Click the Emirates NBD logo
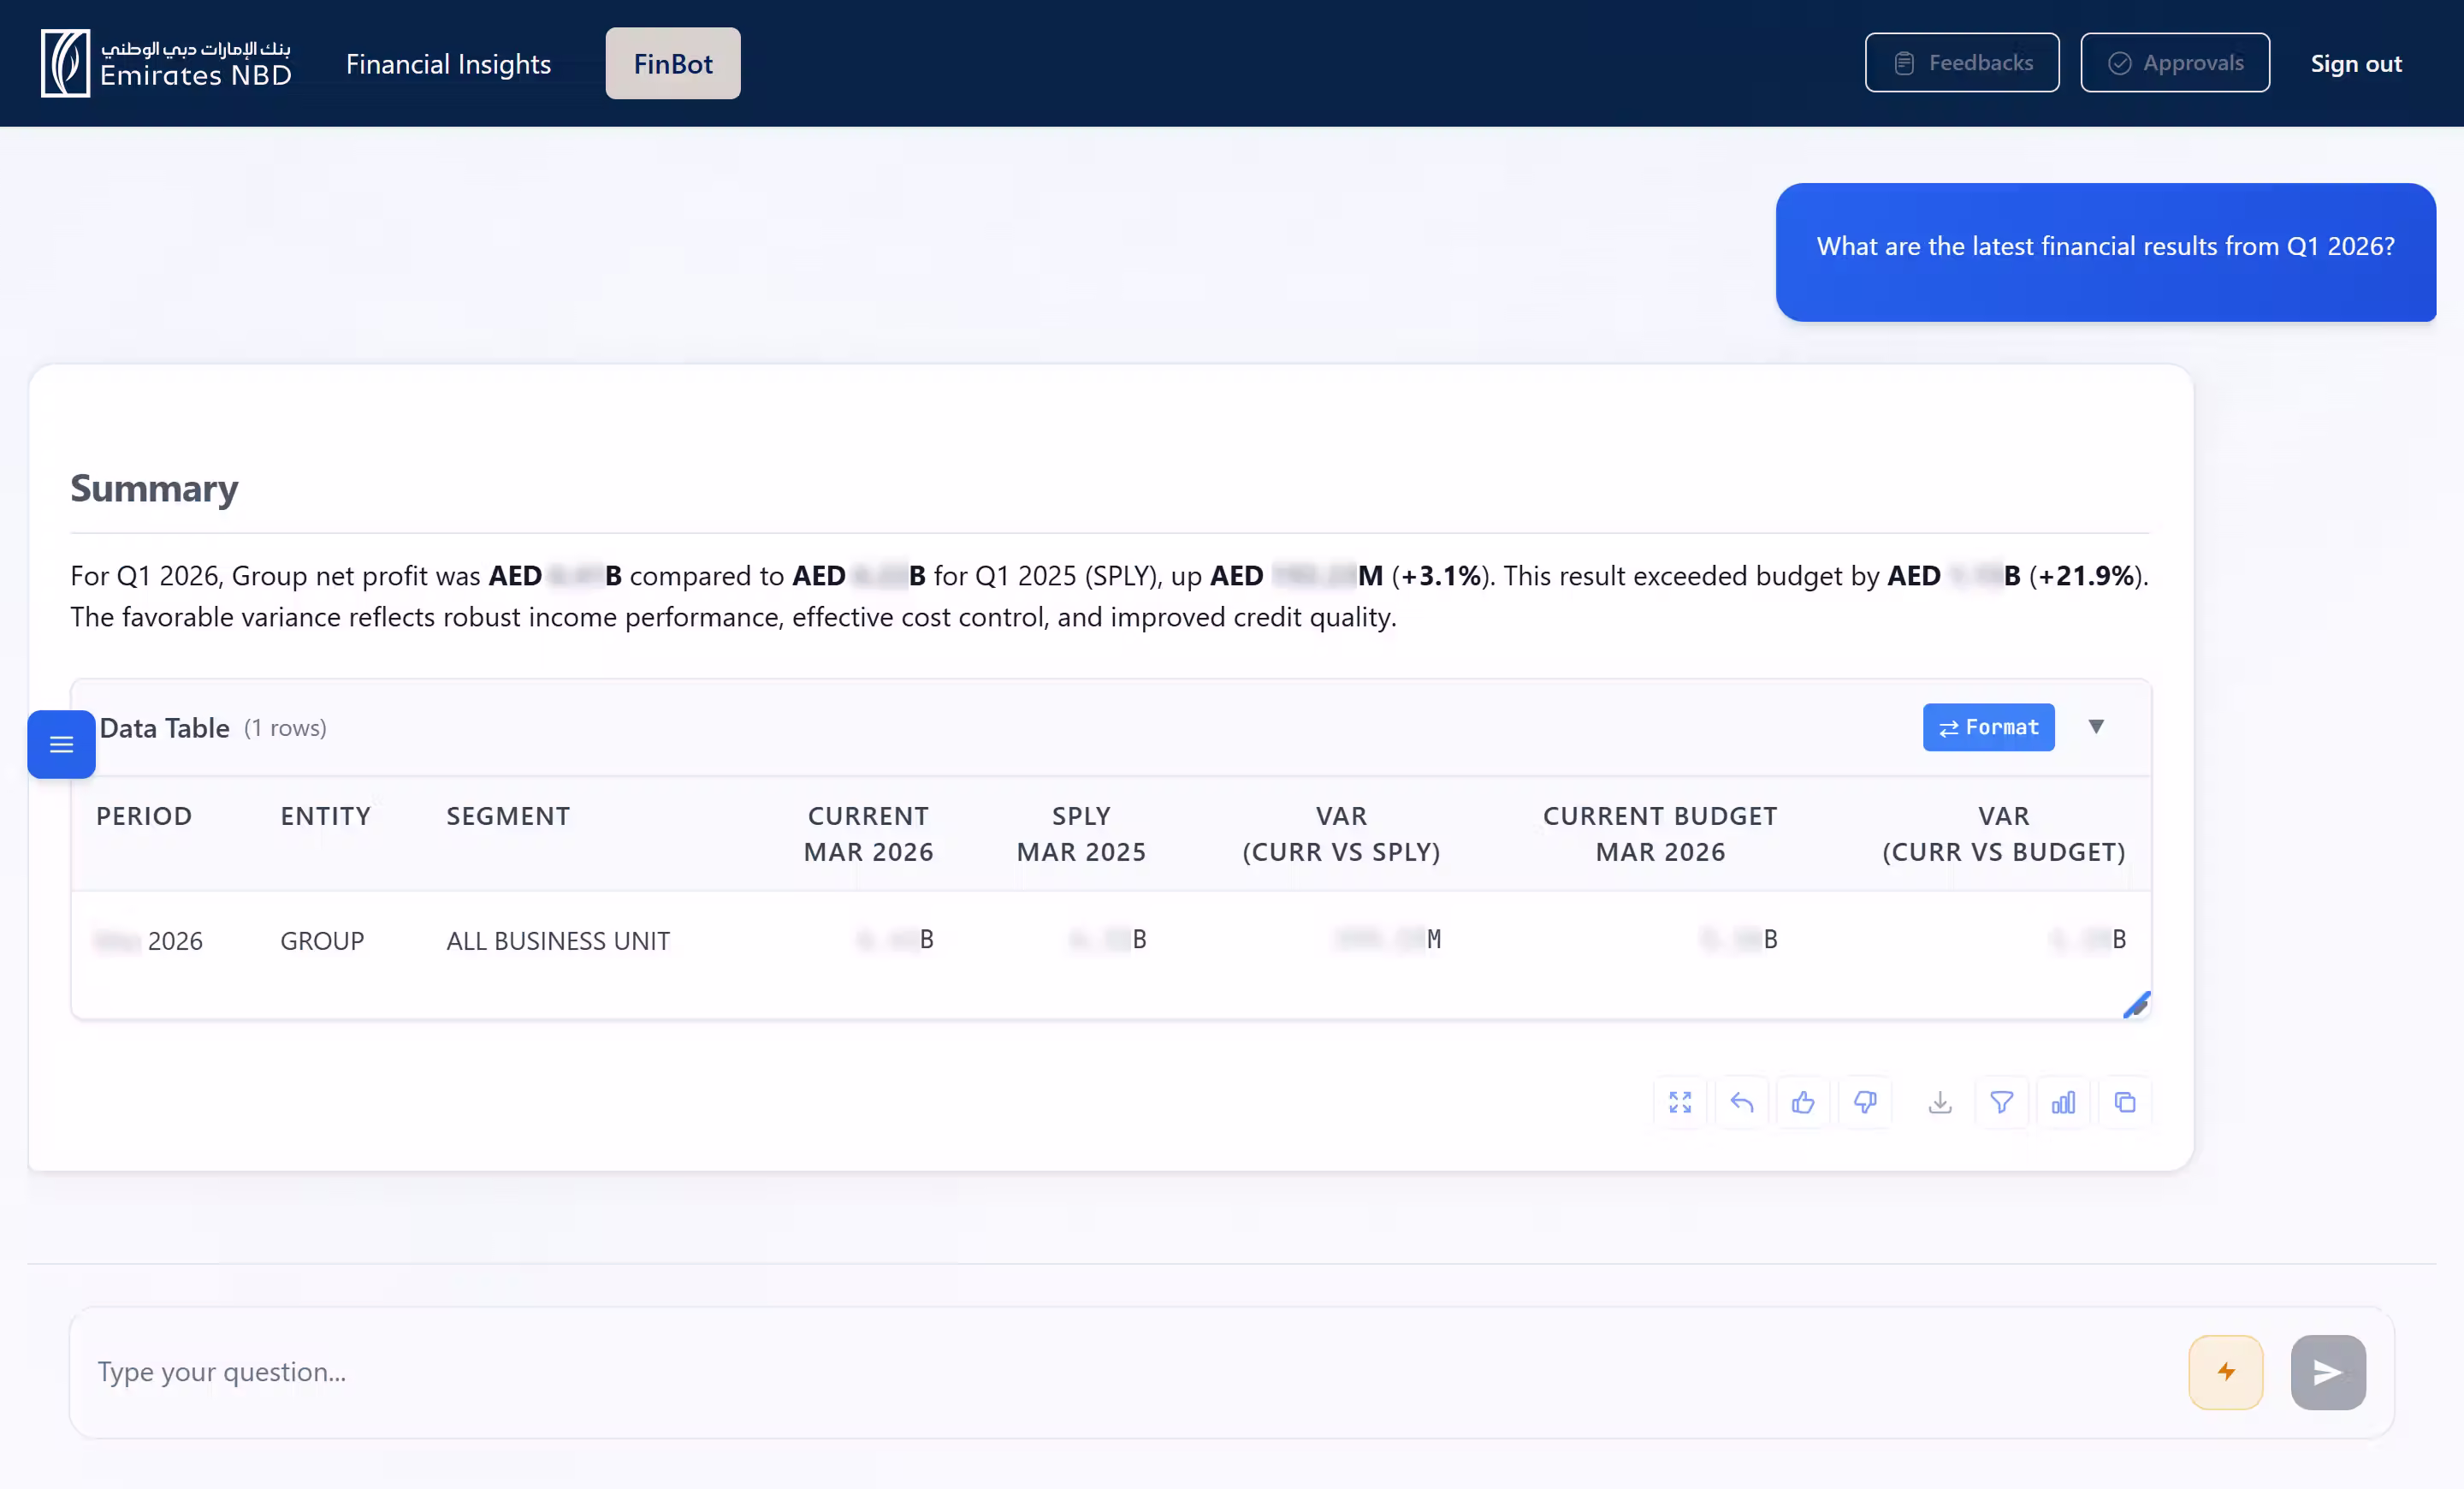This screenshot has width=2464, height=1489. (166, 63)
